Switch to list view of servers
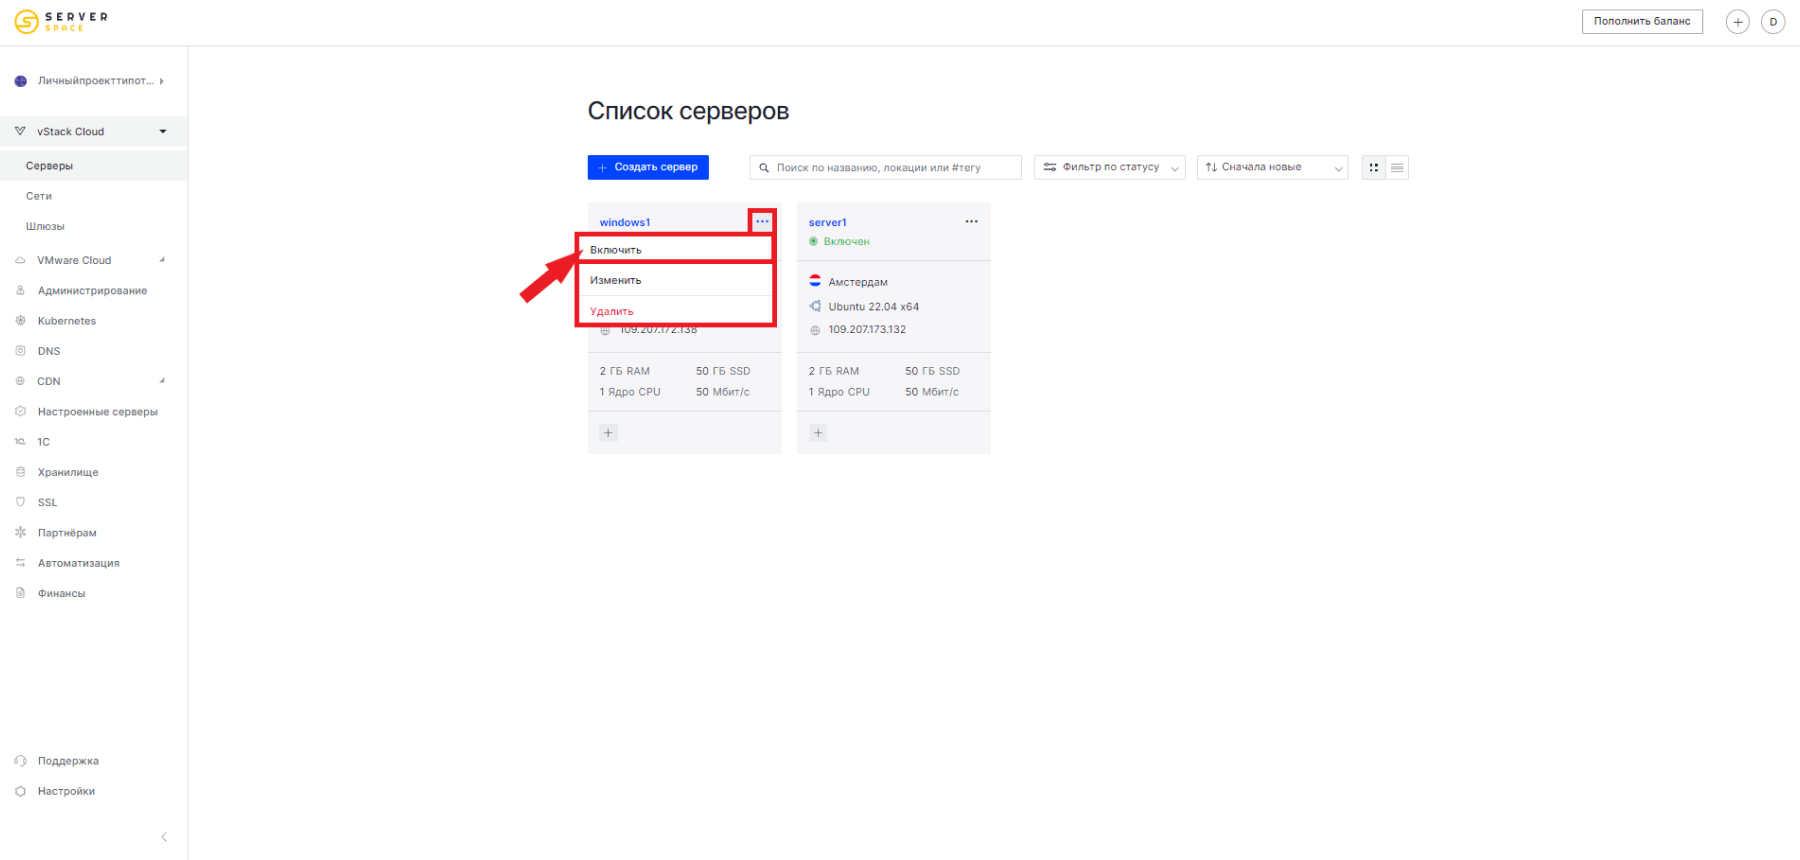1800x860 pixels. point(1397,168)
